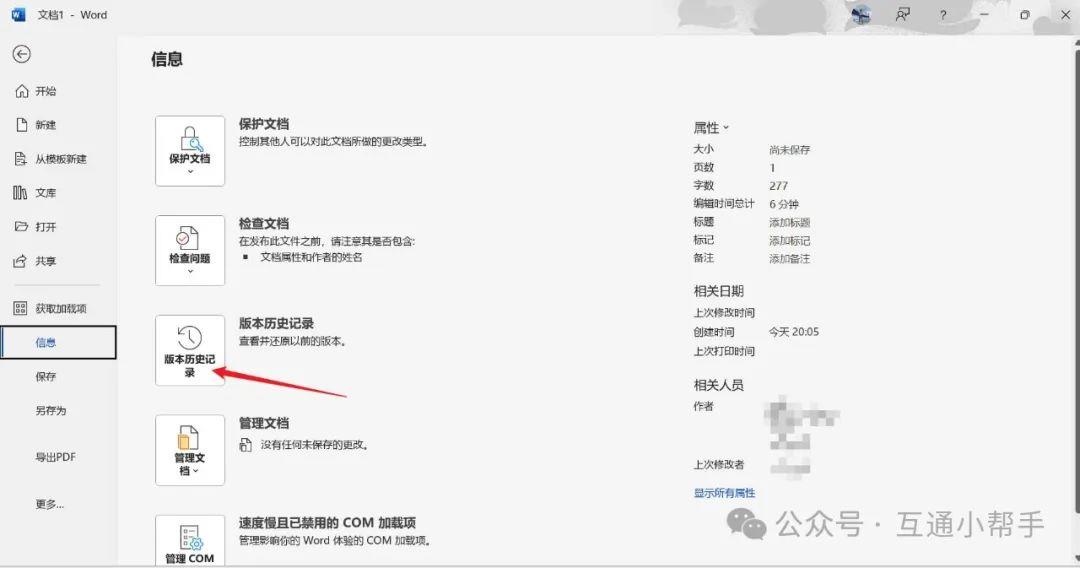
Task: Click the 版本历史记录 button
Action: click(190, 350)
